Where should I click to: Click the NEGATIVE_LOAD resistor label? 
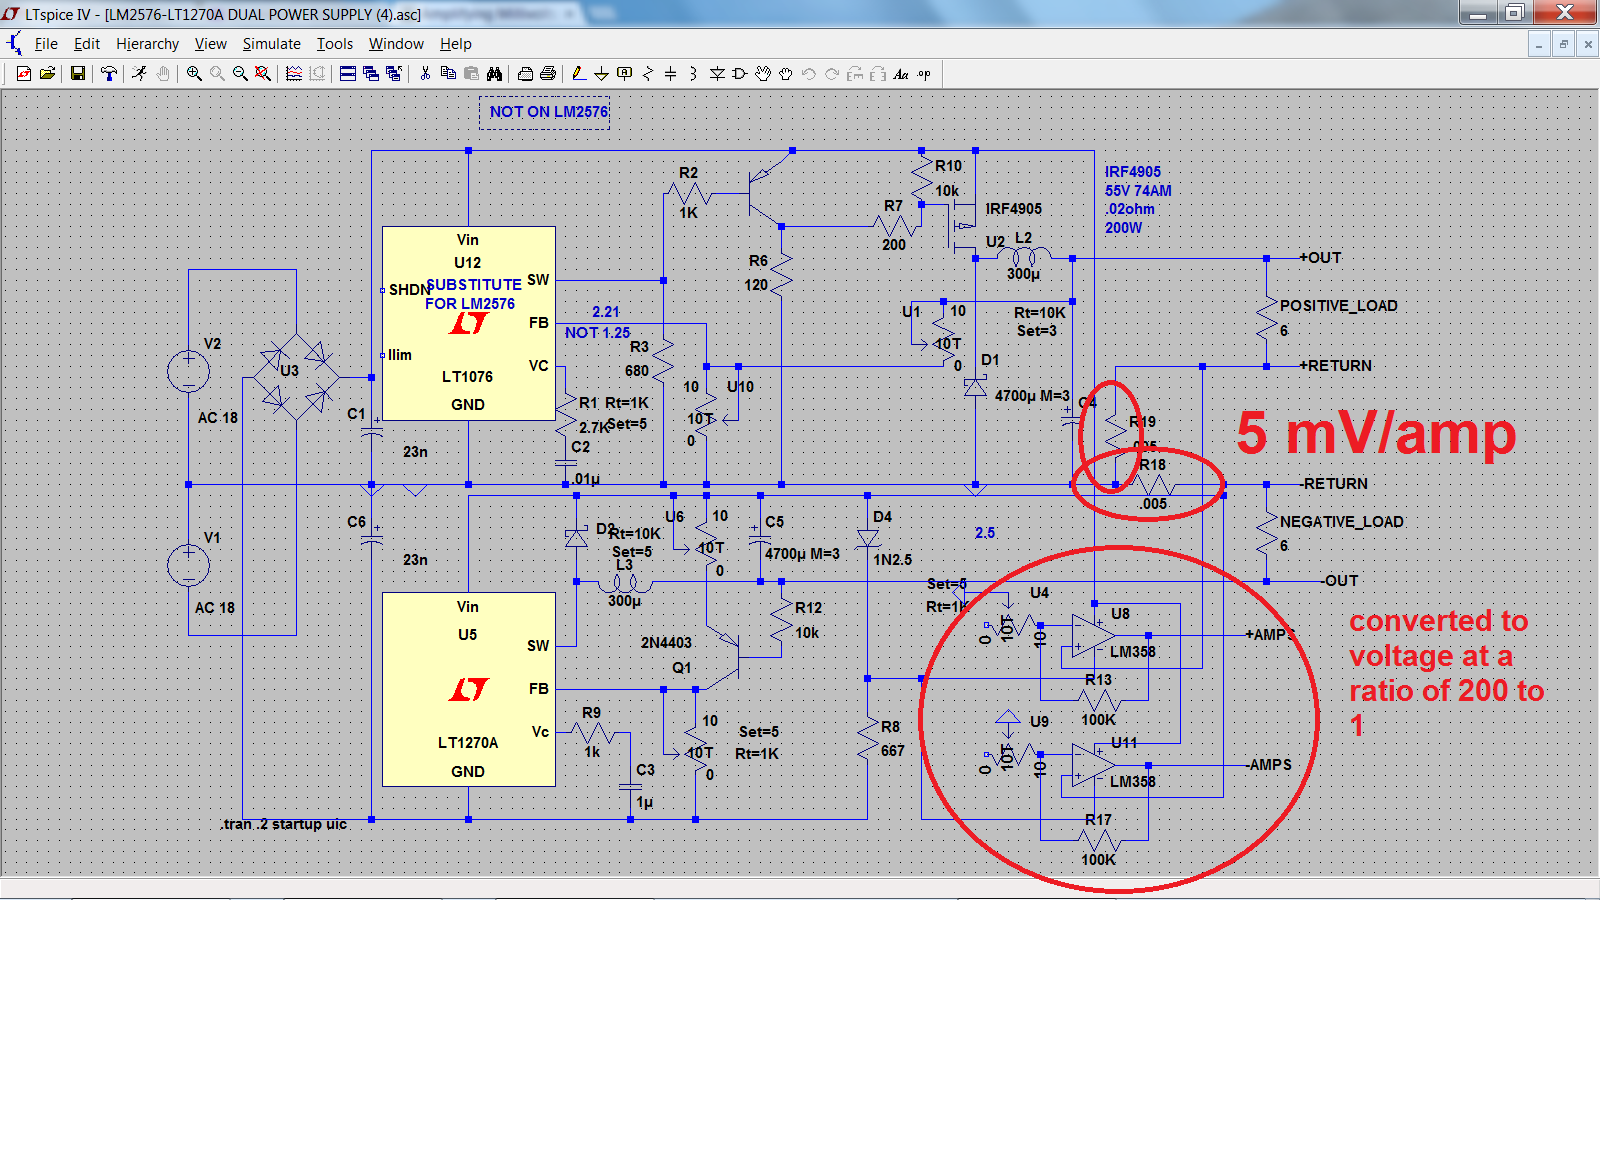tap(1341, 522)
